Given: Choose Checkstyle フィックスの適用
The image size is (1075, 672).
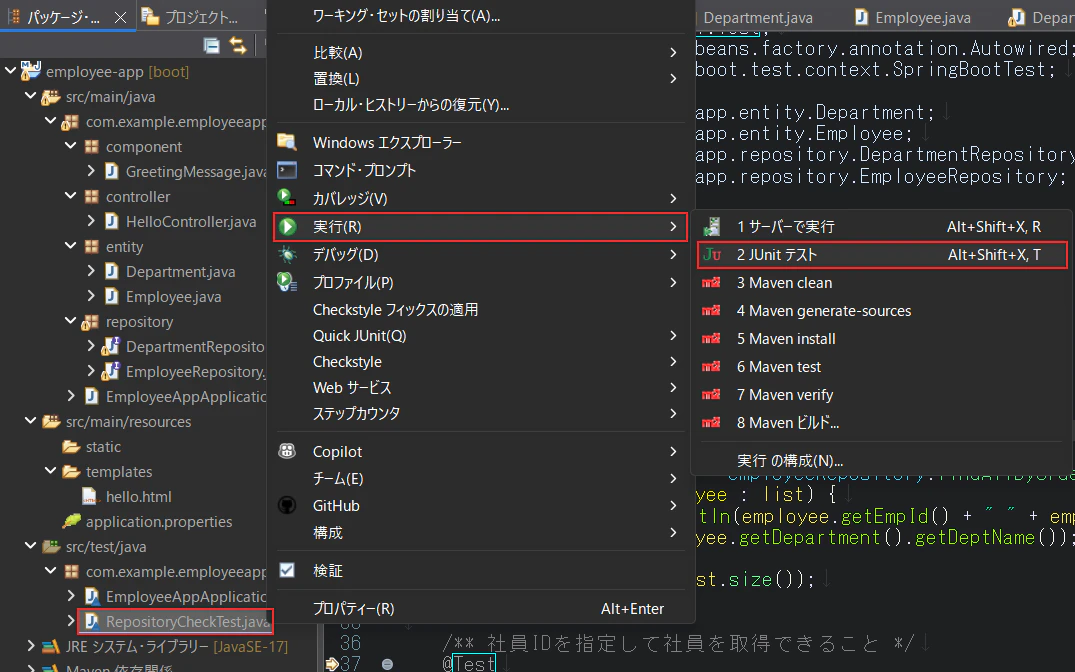Looking at the screenshot, I should click(480, 310).
